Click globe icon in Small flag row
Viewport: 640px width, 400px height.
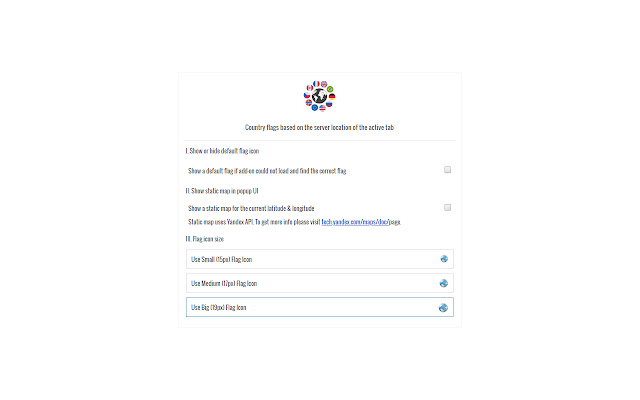[x=443, y=259]
